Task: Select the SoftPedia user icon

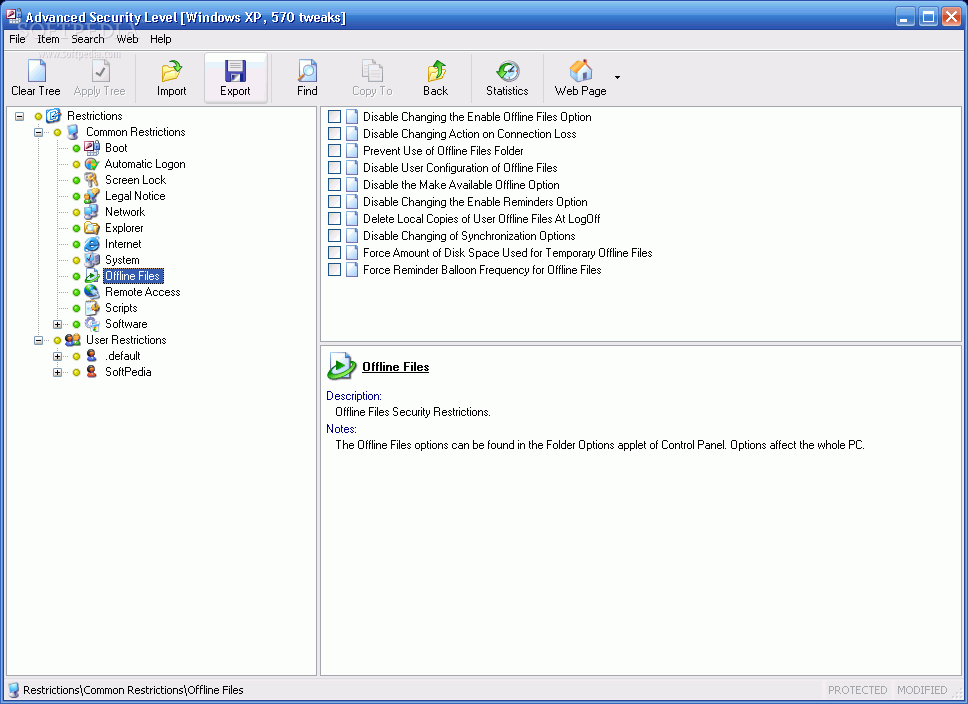Action: click(x=91, y=372)
